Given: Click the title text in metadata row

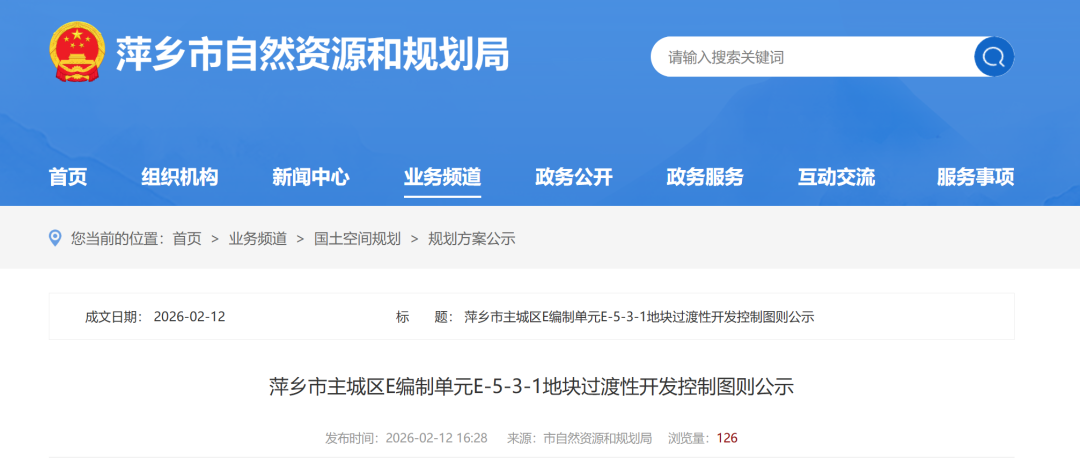Looking at the screenshot, I should [x=640, y=317].
